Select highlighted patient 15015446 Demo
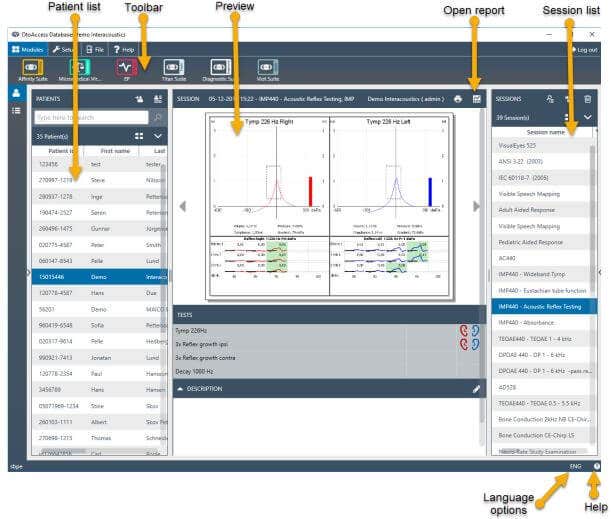This screenshot has height=519, width=611. [99, 277]
